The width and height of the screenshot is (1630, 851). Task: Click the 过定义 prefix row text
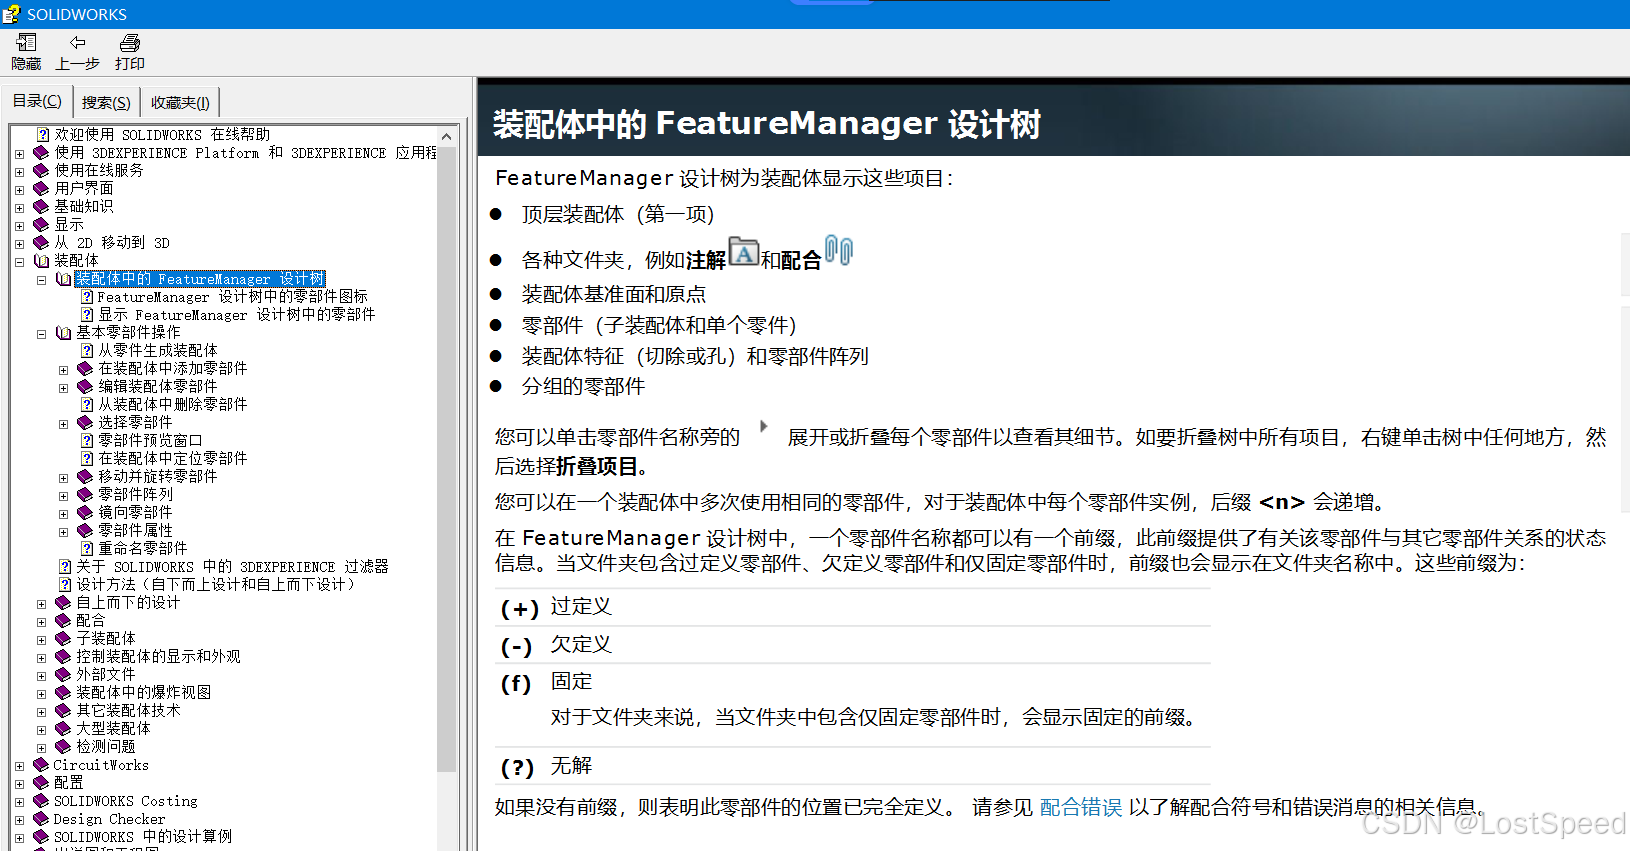[581, 606]
